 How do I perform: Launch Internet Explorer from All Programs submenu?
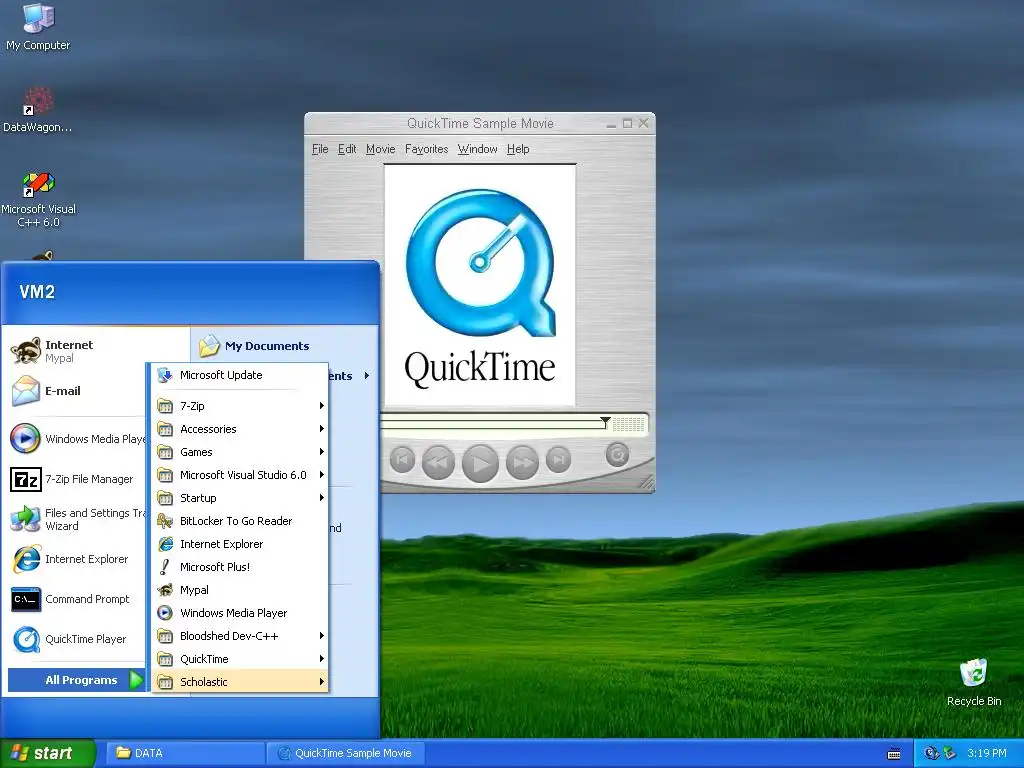[240, 543]
